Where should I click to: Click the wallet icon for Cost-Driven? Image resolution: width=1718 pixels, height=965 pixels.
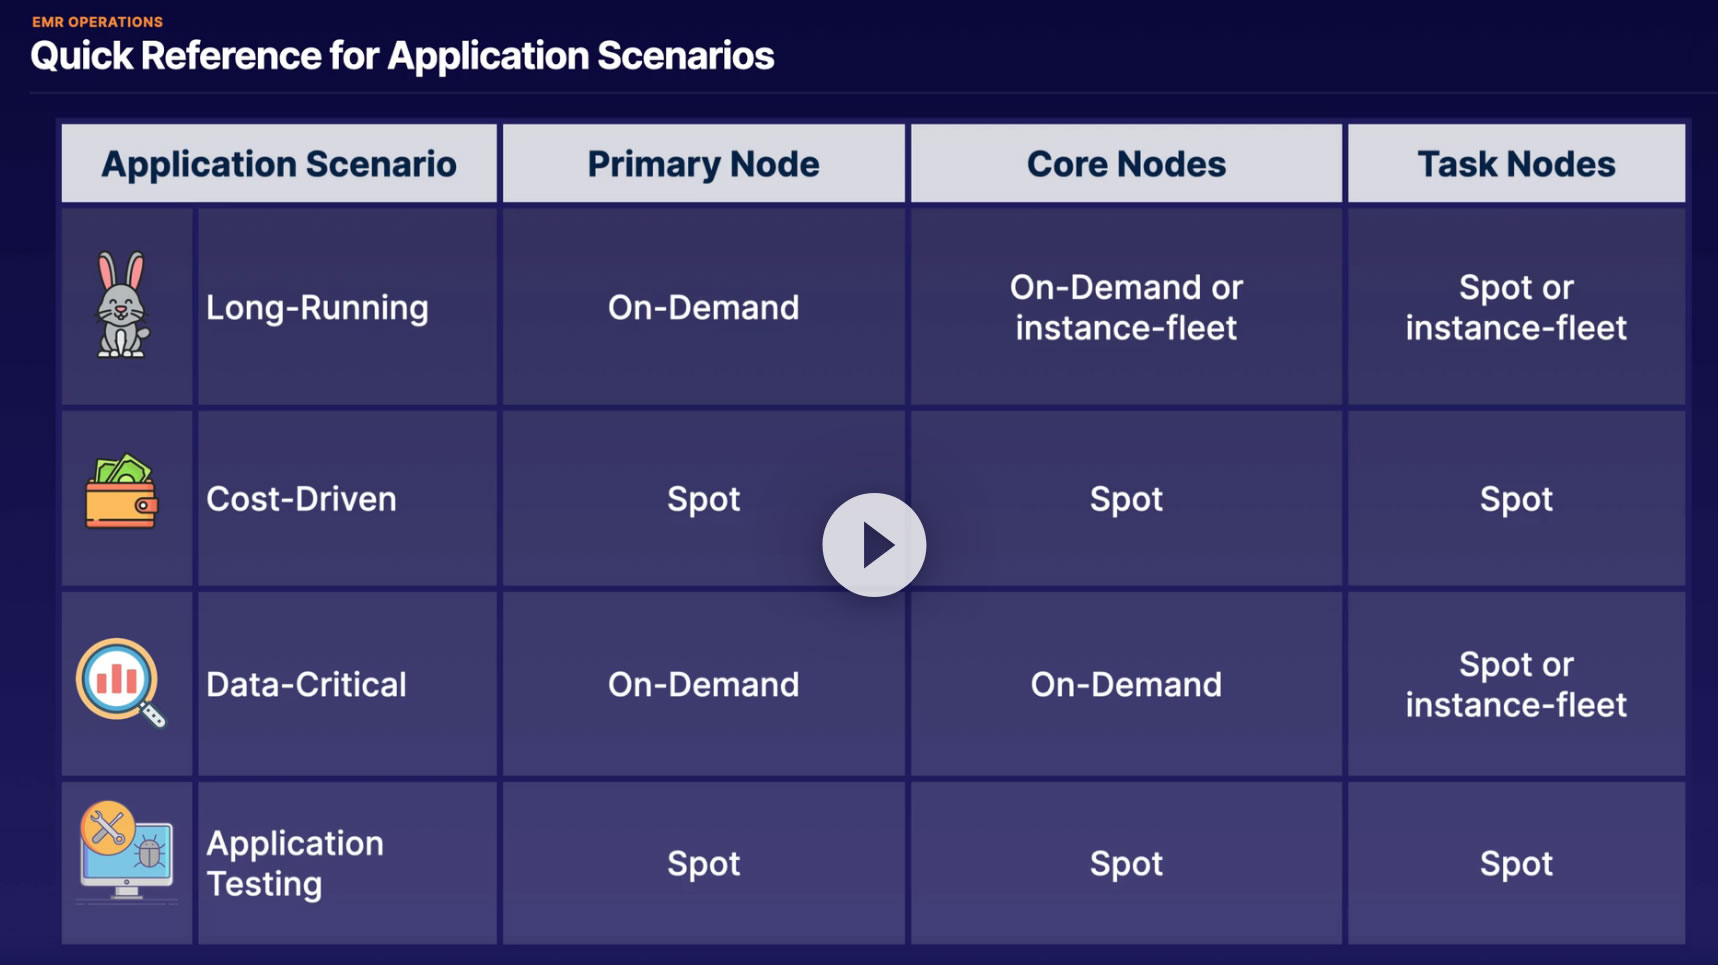122,492
